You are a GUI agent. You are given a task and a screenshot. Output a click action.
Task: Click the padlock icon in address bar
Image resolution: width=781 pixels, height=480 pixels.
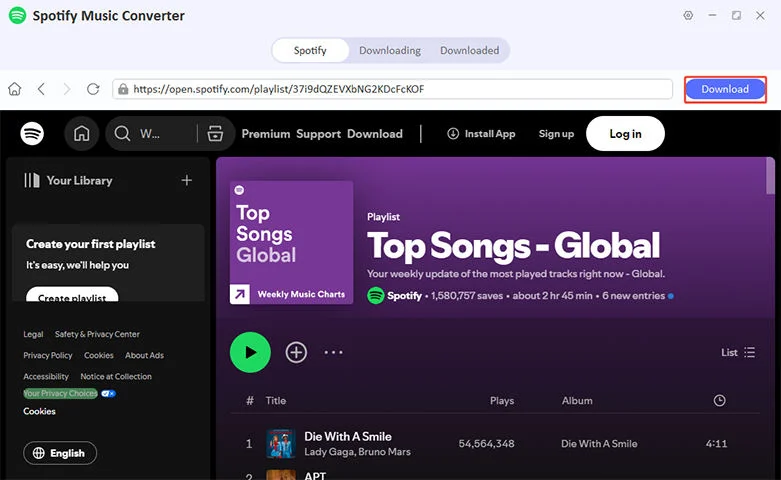(123, 89)
